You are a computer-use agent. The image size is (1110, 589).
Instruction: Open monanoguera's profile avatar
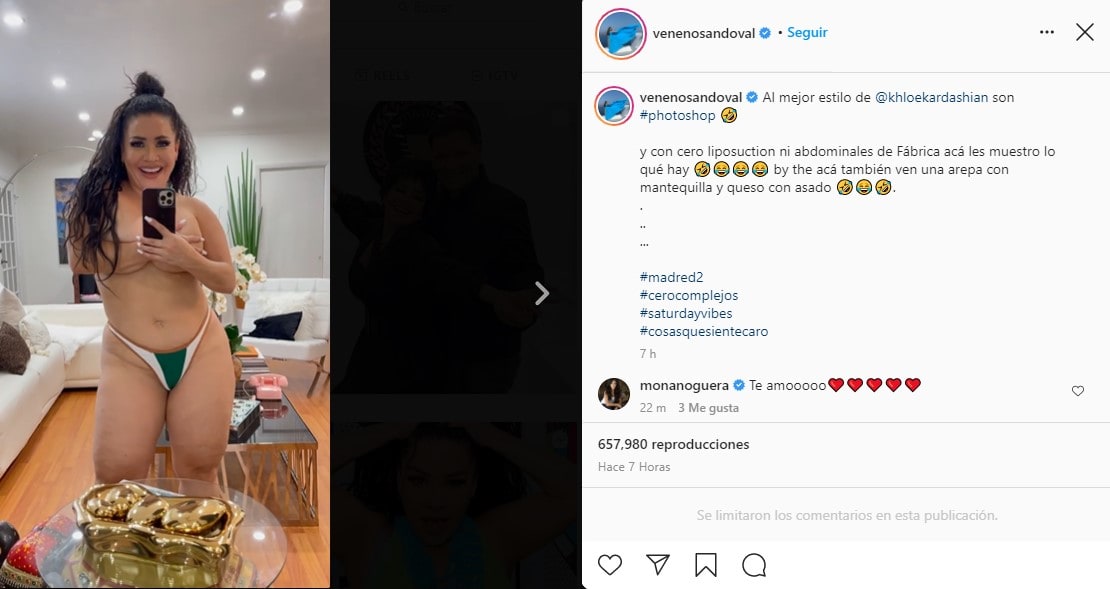614,394
